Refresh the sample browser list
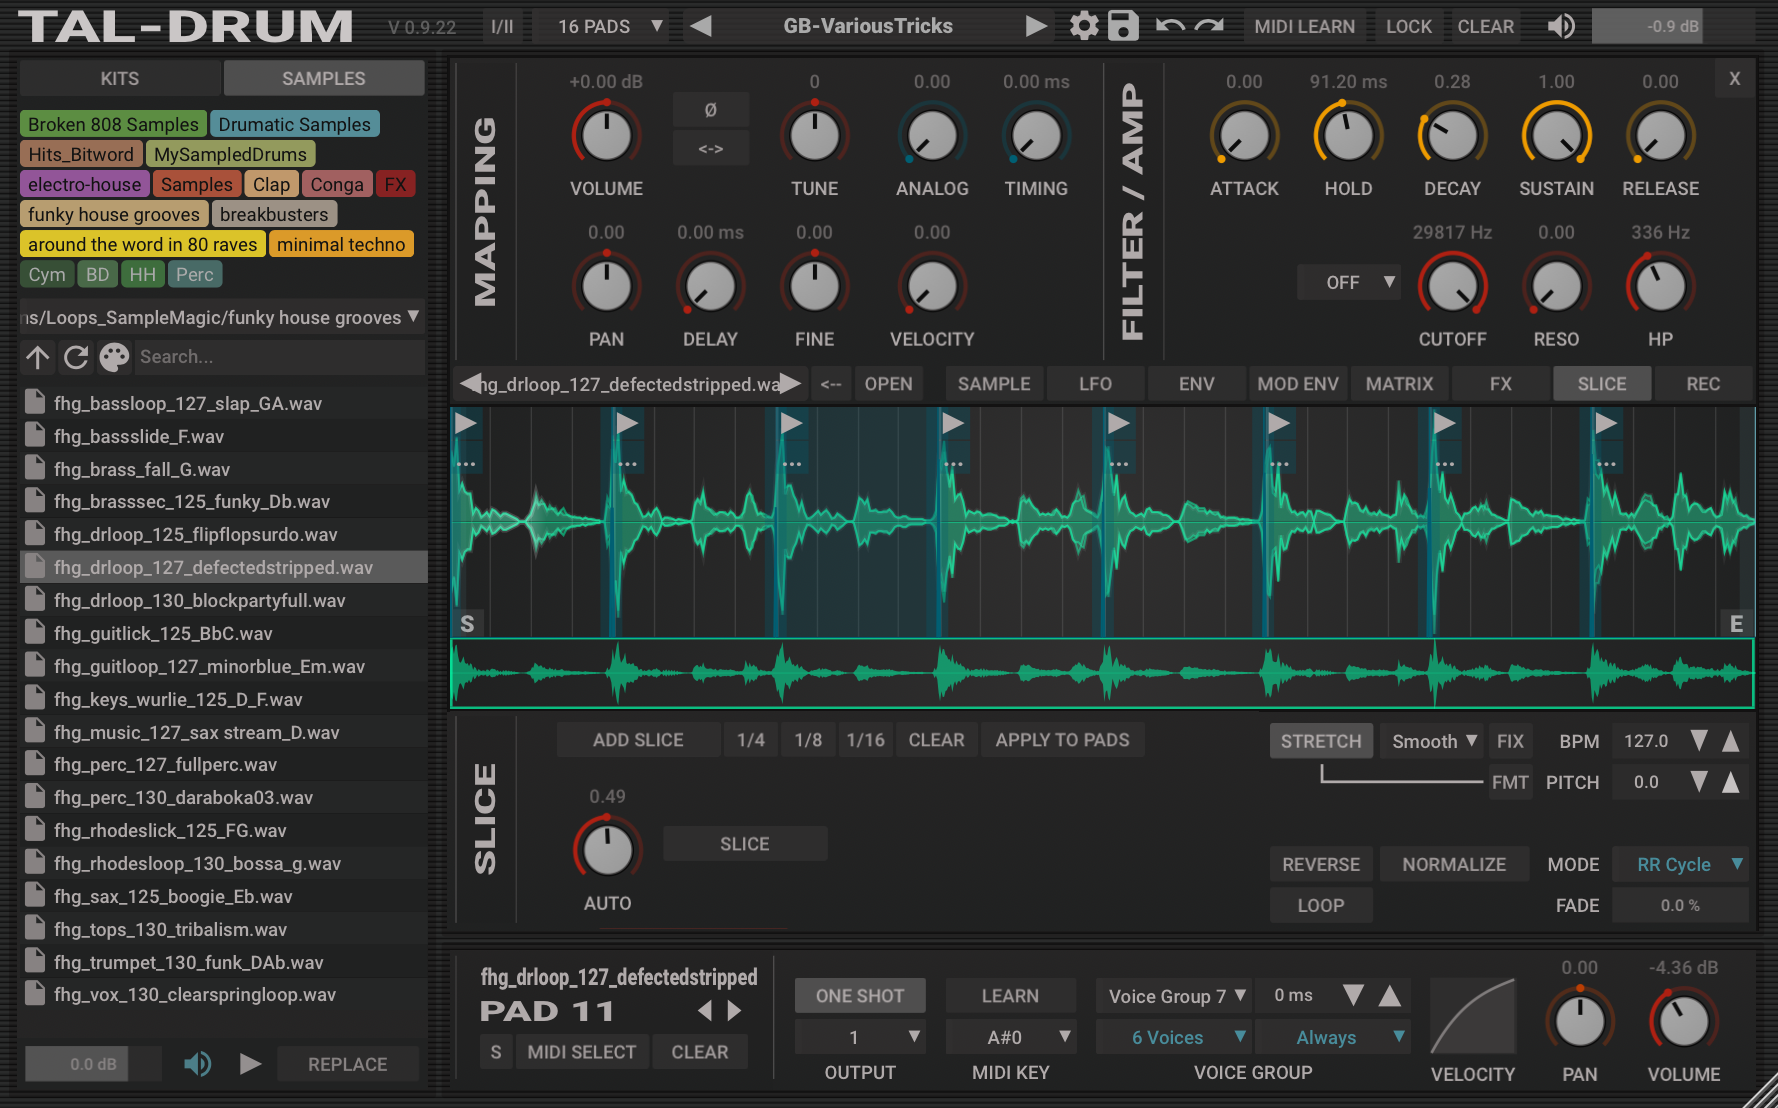The image size is (1778, 1108). tap(76, 357)
